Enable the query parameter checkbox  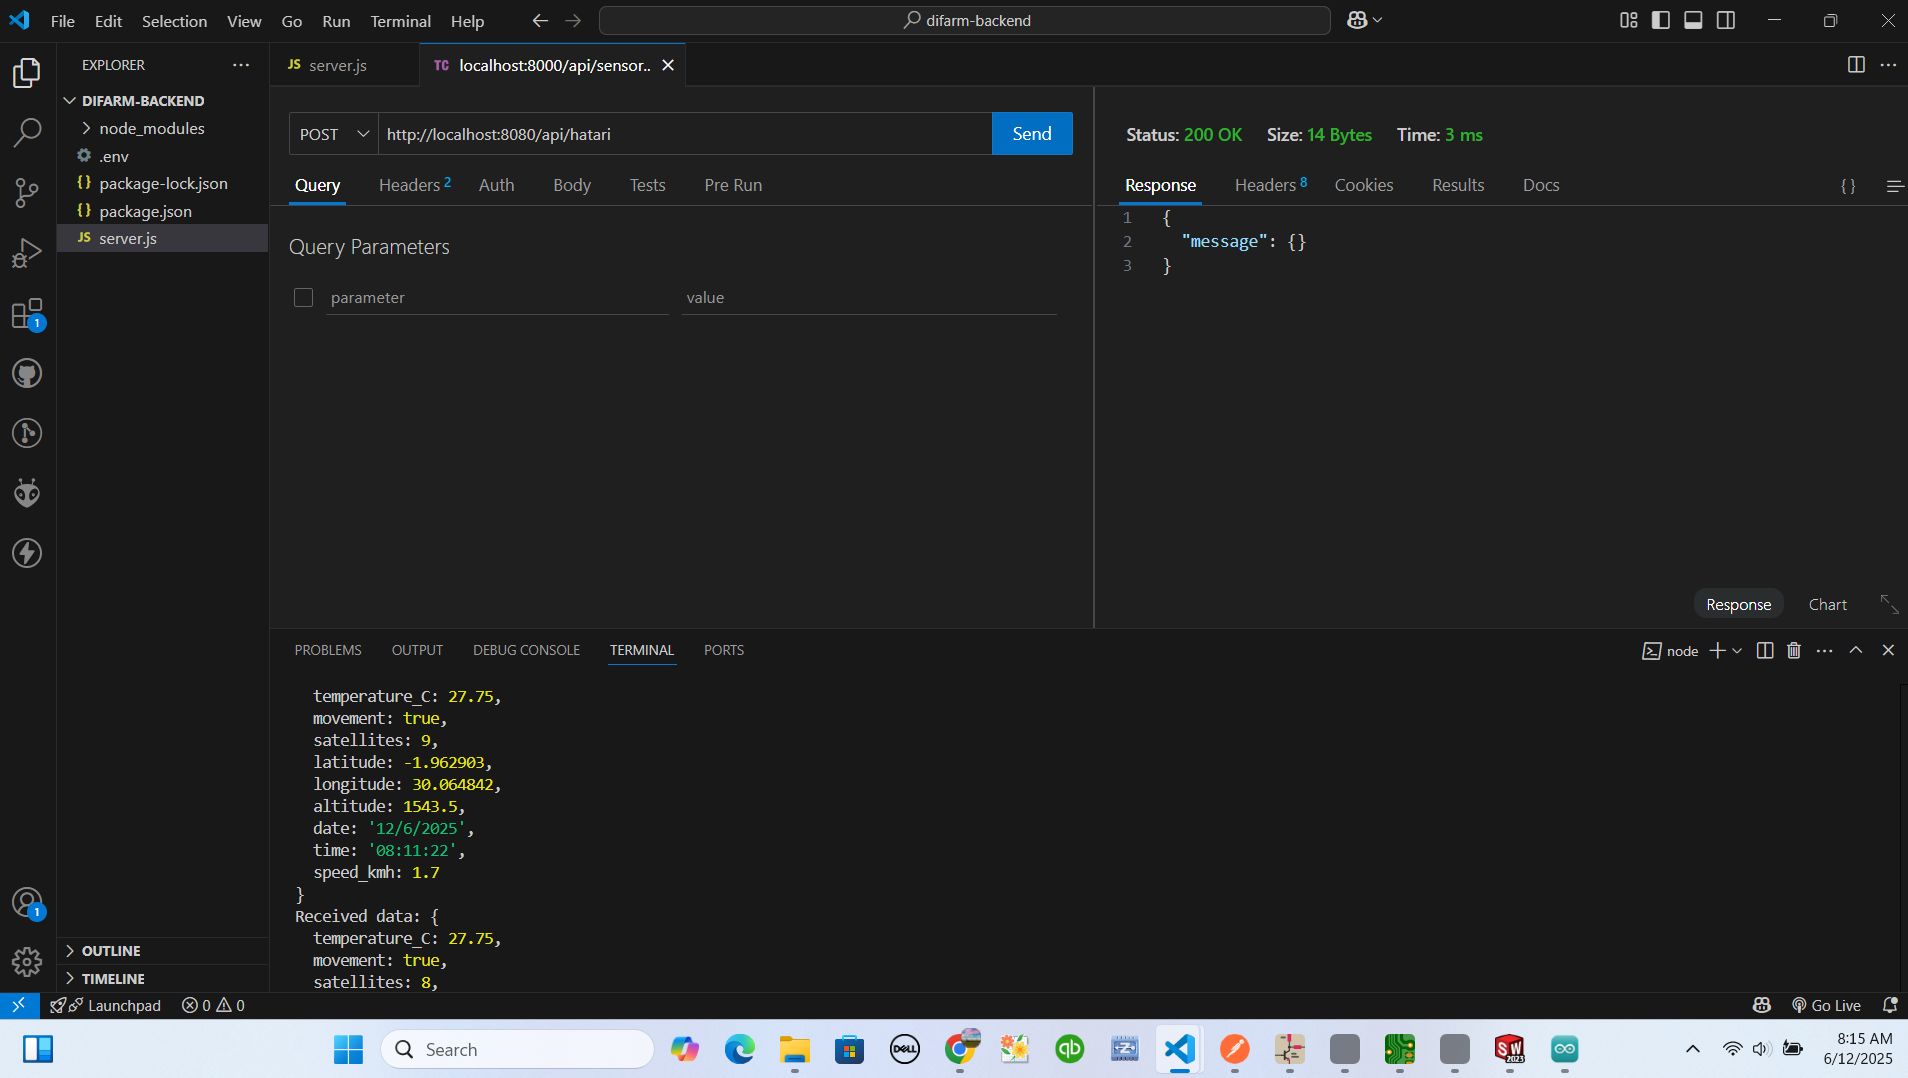point(303,298)
